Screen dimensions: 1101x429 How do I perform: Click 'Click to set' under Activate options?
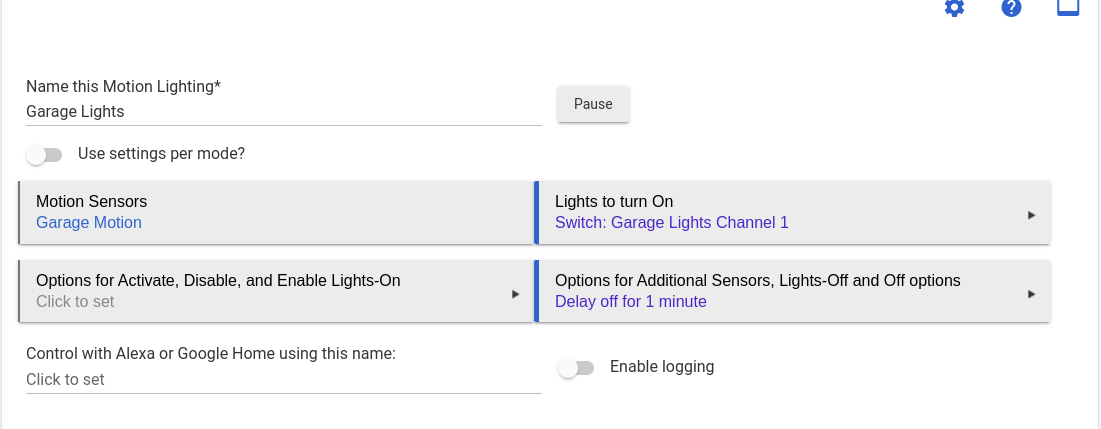click(75, 302)
